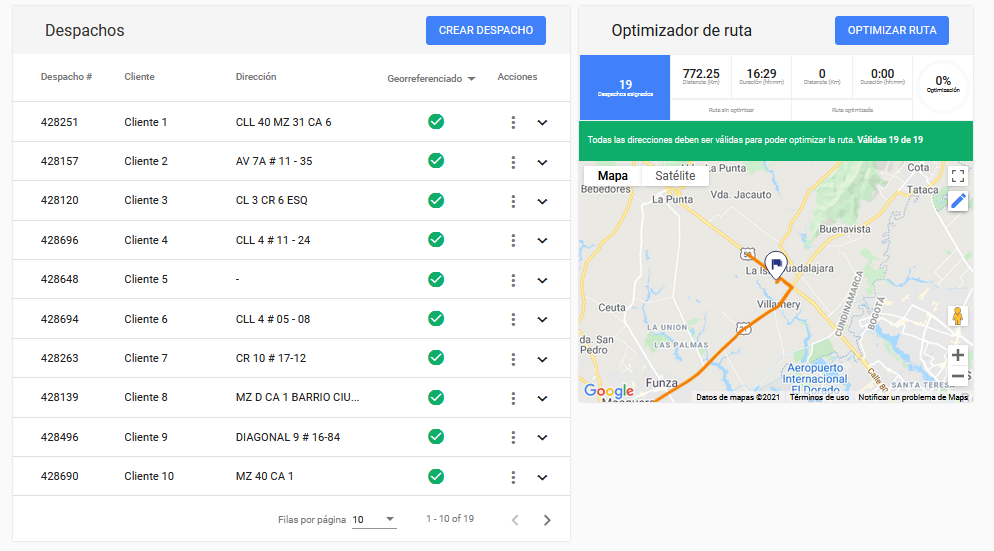The width and height of the screenshot is (994, 551).
Task: Open Términos de uso link
Action: pyautogui.click(x=819, y=397)
